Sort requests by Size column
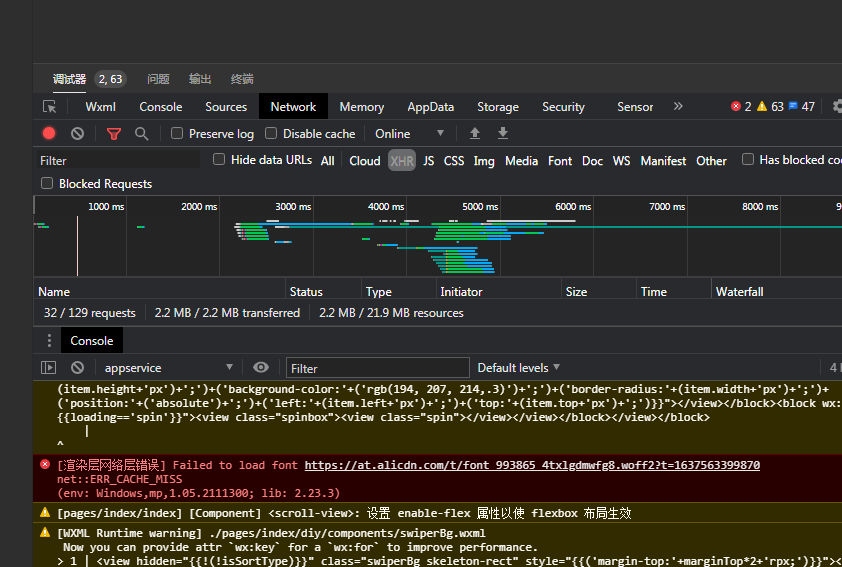Viewport: 842px width, 567px height. coord(599,292)
